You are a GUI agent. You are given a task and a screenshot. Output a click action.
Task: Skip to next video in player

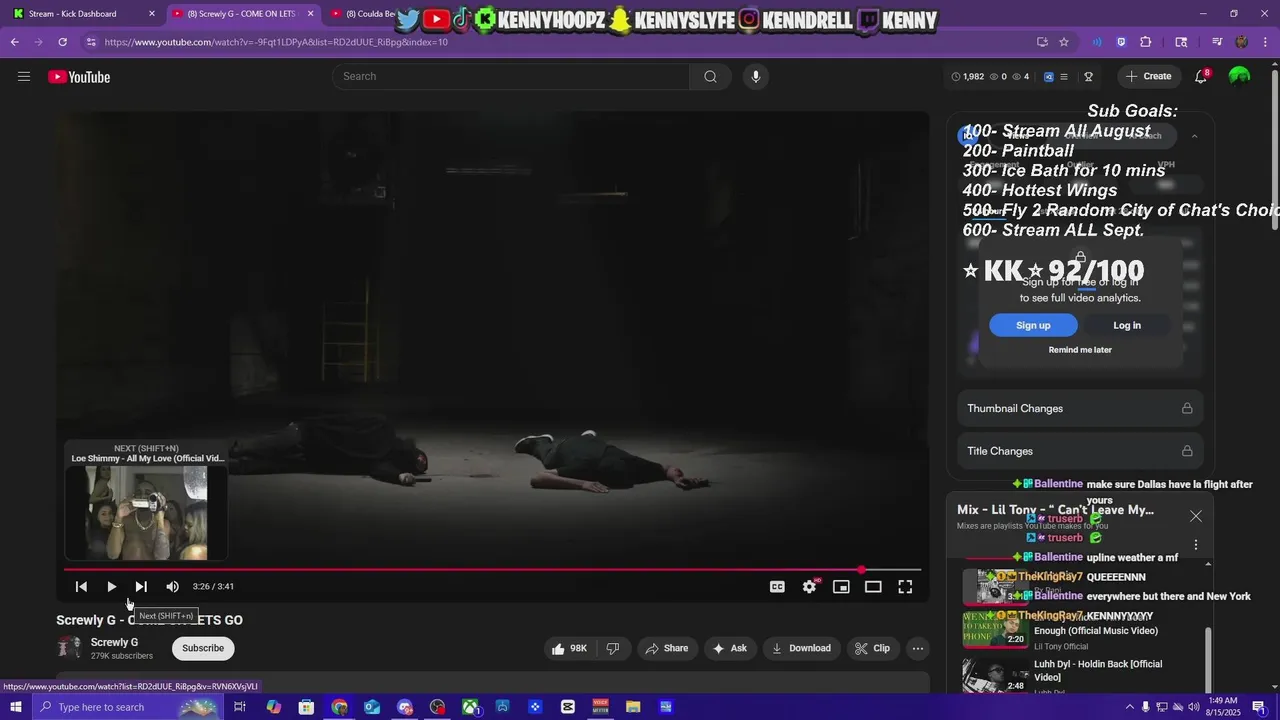point(141,587)
